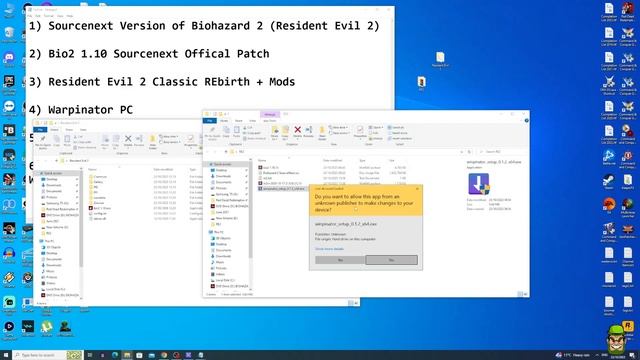This screenshot has width=640, height=360.
Task: Open the notification center in system tray
Action: click(633, 355)
